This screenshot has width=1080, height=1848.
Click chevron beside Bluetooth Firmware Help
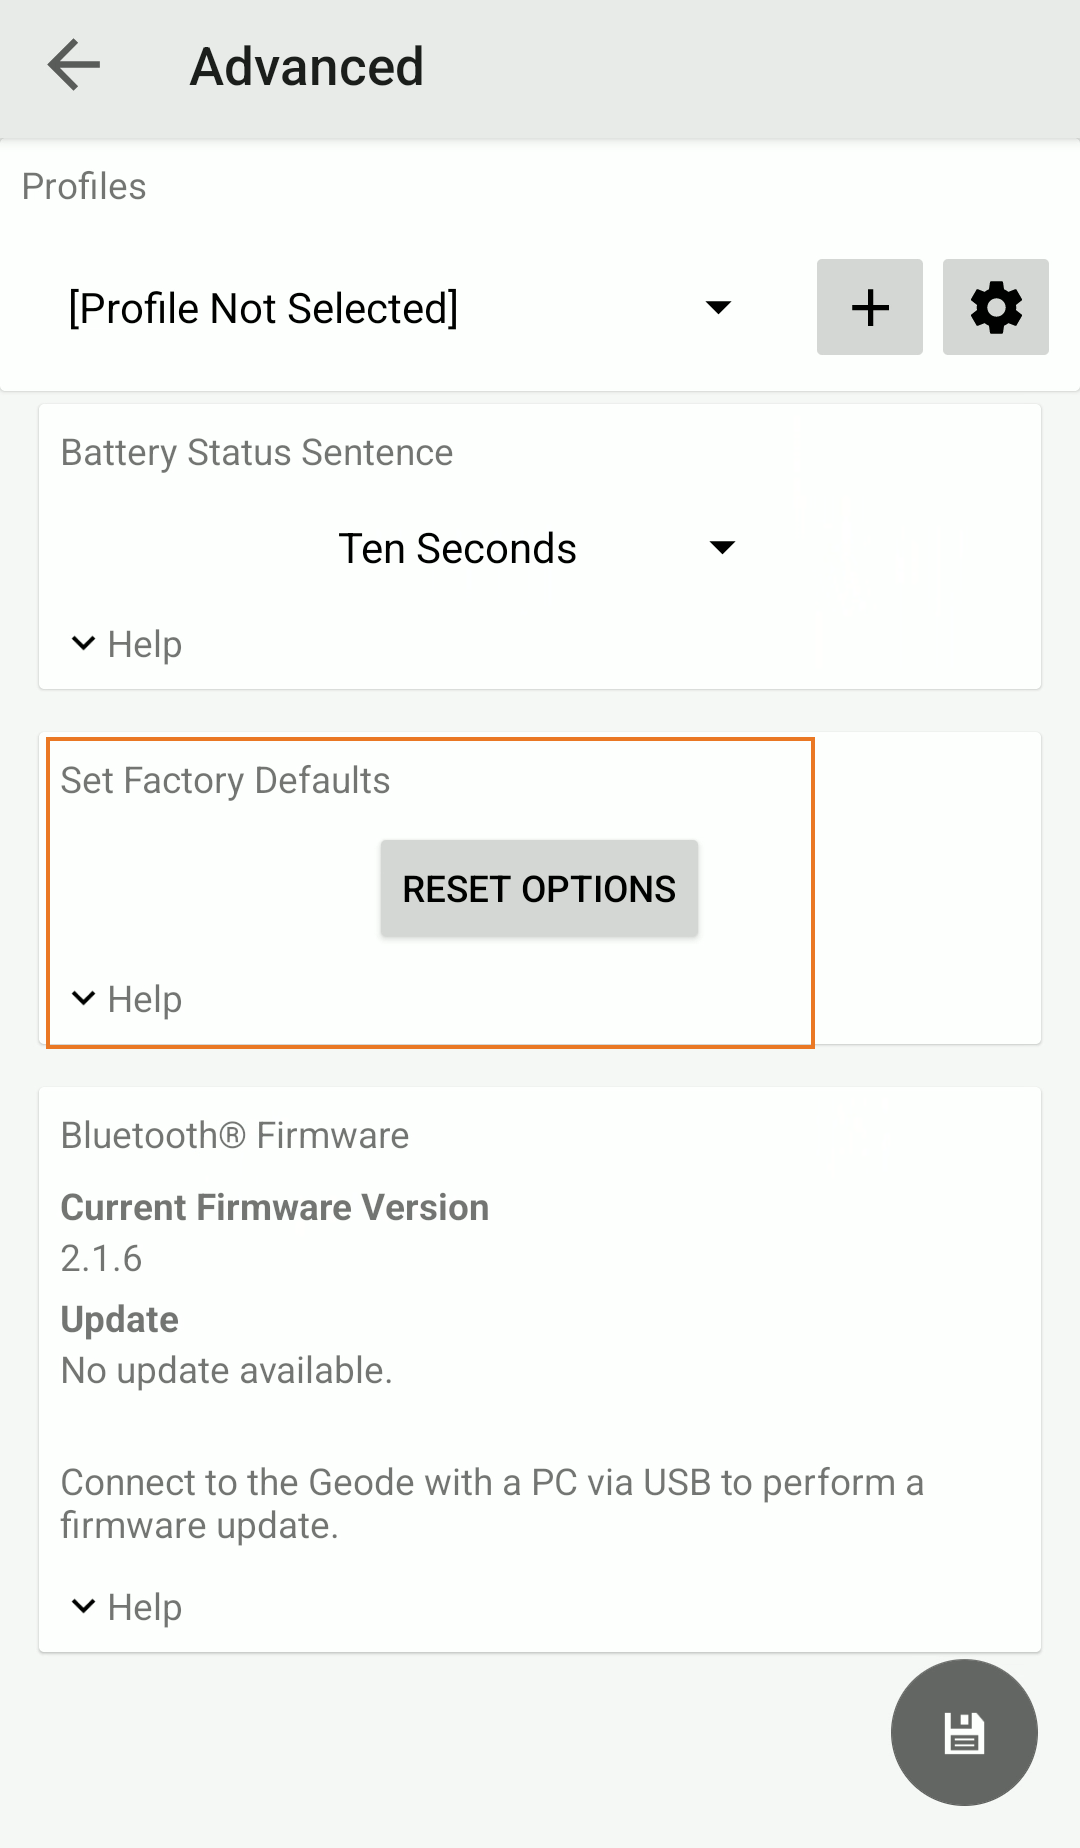pyautogui.click(x=84, y=1606)
